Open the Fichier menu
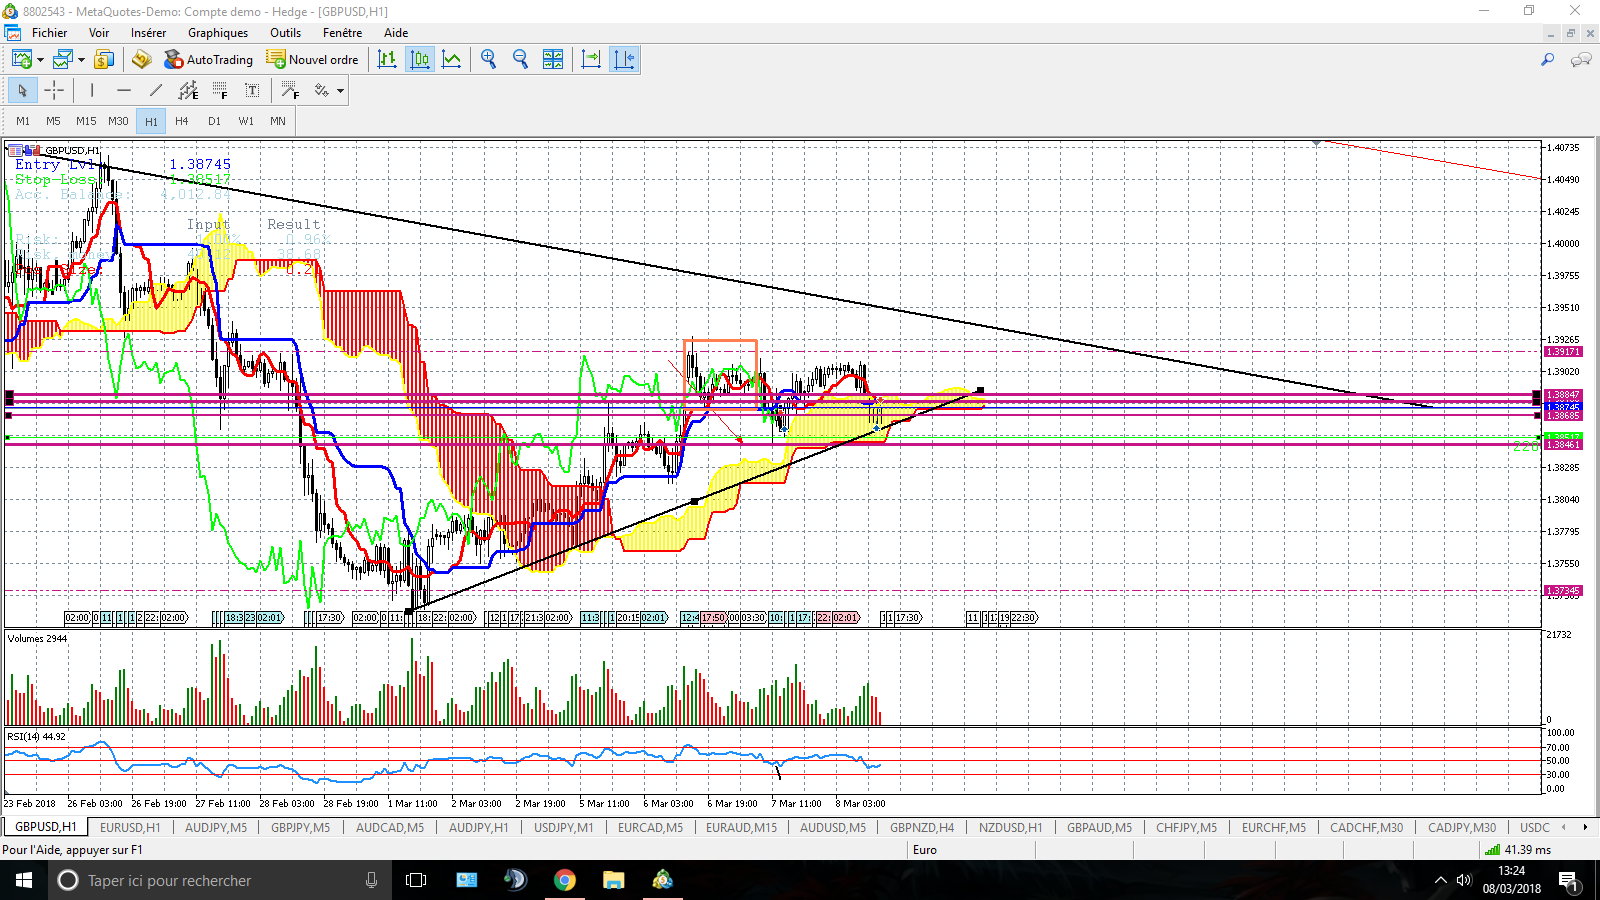This screenshot has height=900, width=1600. [49, 33]
